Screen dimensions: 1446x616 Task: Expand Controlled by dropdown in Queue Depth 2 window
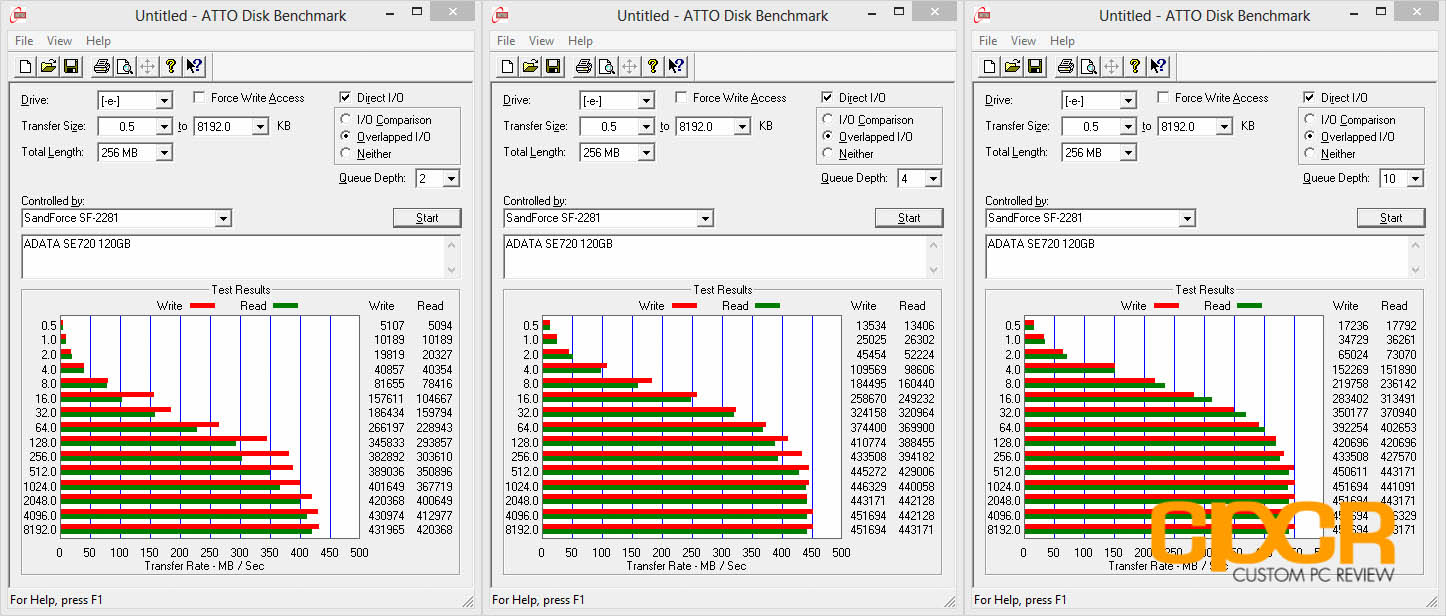tap(223, 218)
